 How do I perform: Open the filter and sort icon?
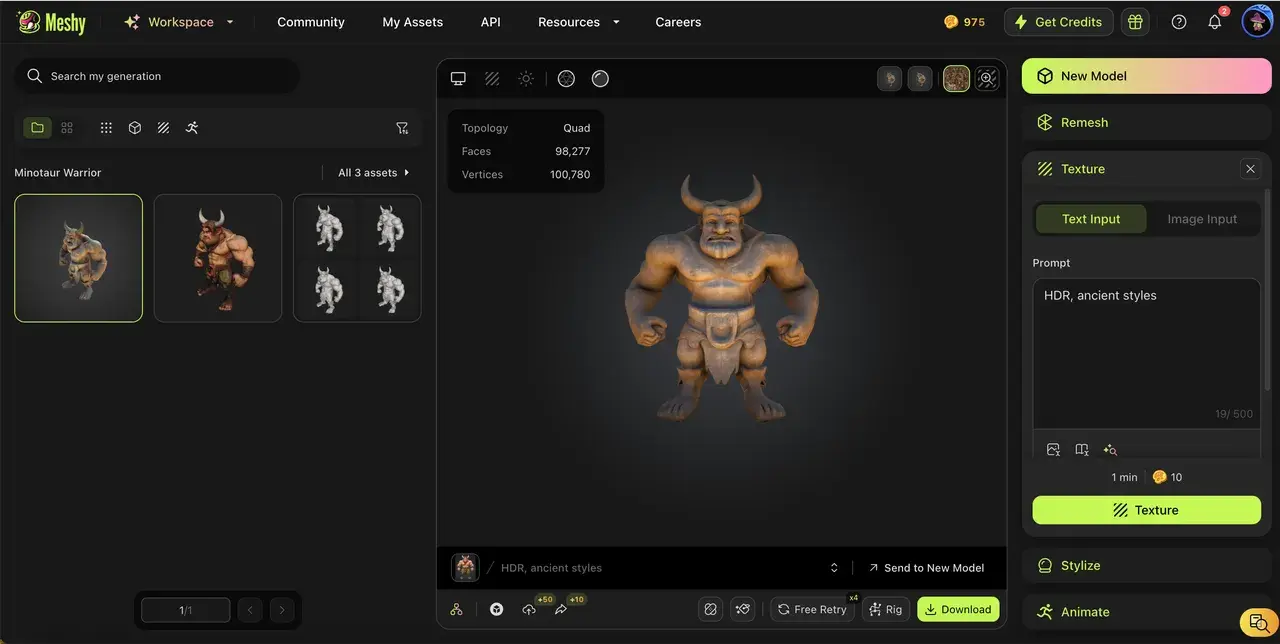pyautogui.click(x=402, y=128)
